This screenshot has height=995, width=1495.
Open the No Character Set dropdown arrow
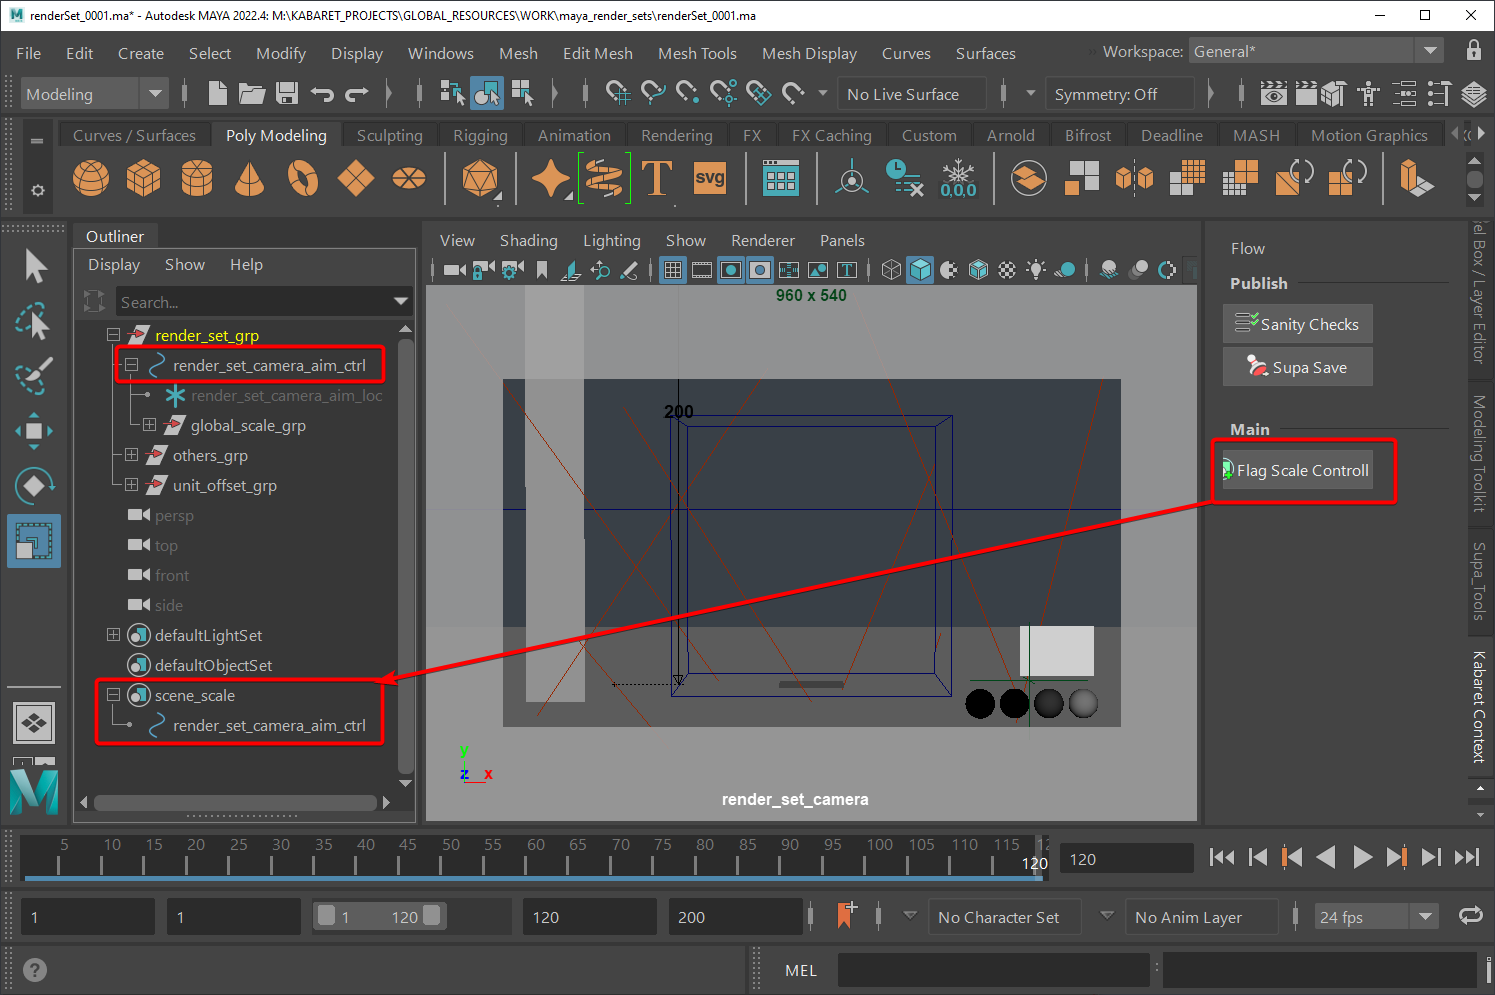point(910,915)
